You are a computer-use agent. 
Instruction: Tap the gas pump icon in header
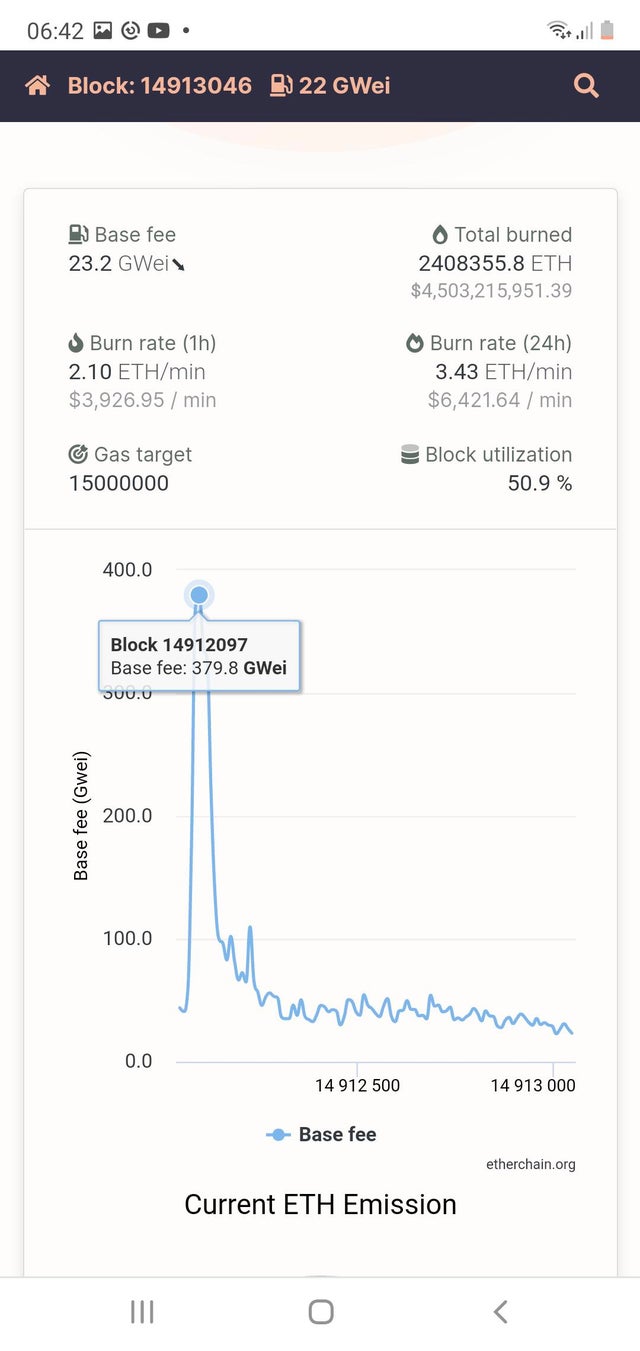pos(281,86)
